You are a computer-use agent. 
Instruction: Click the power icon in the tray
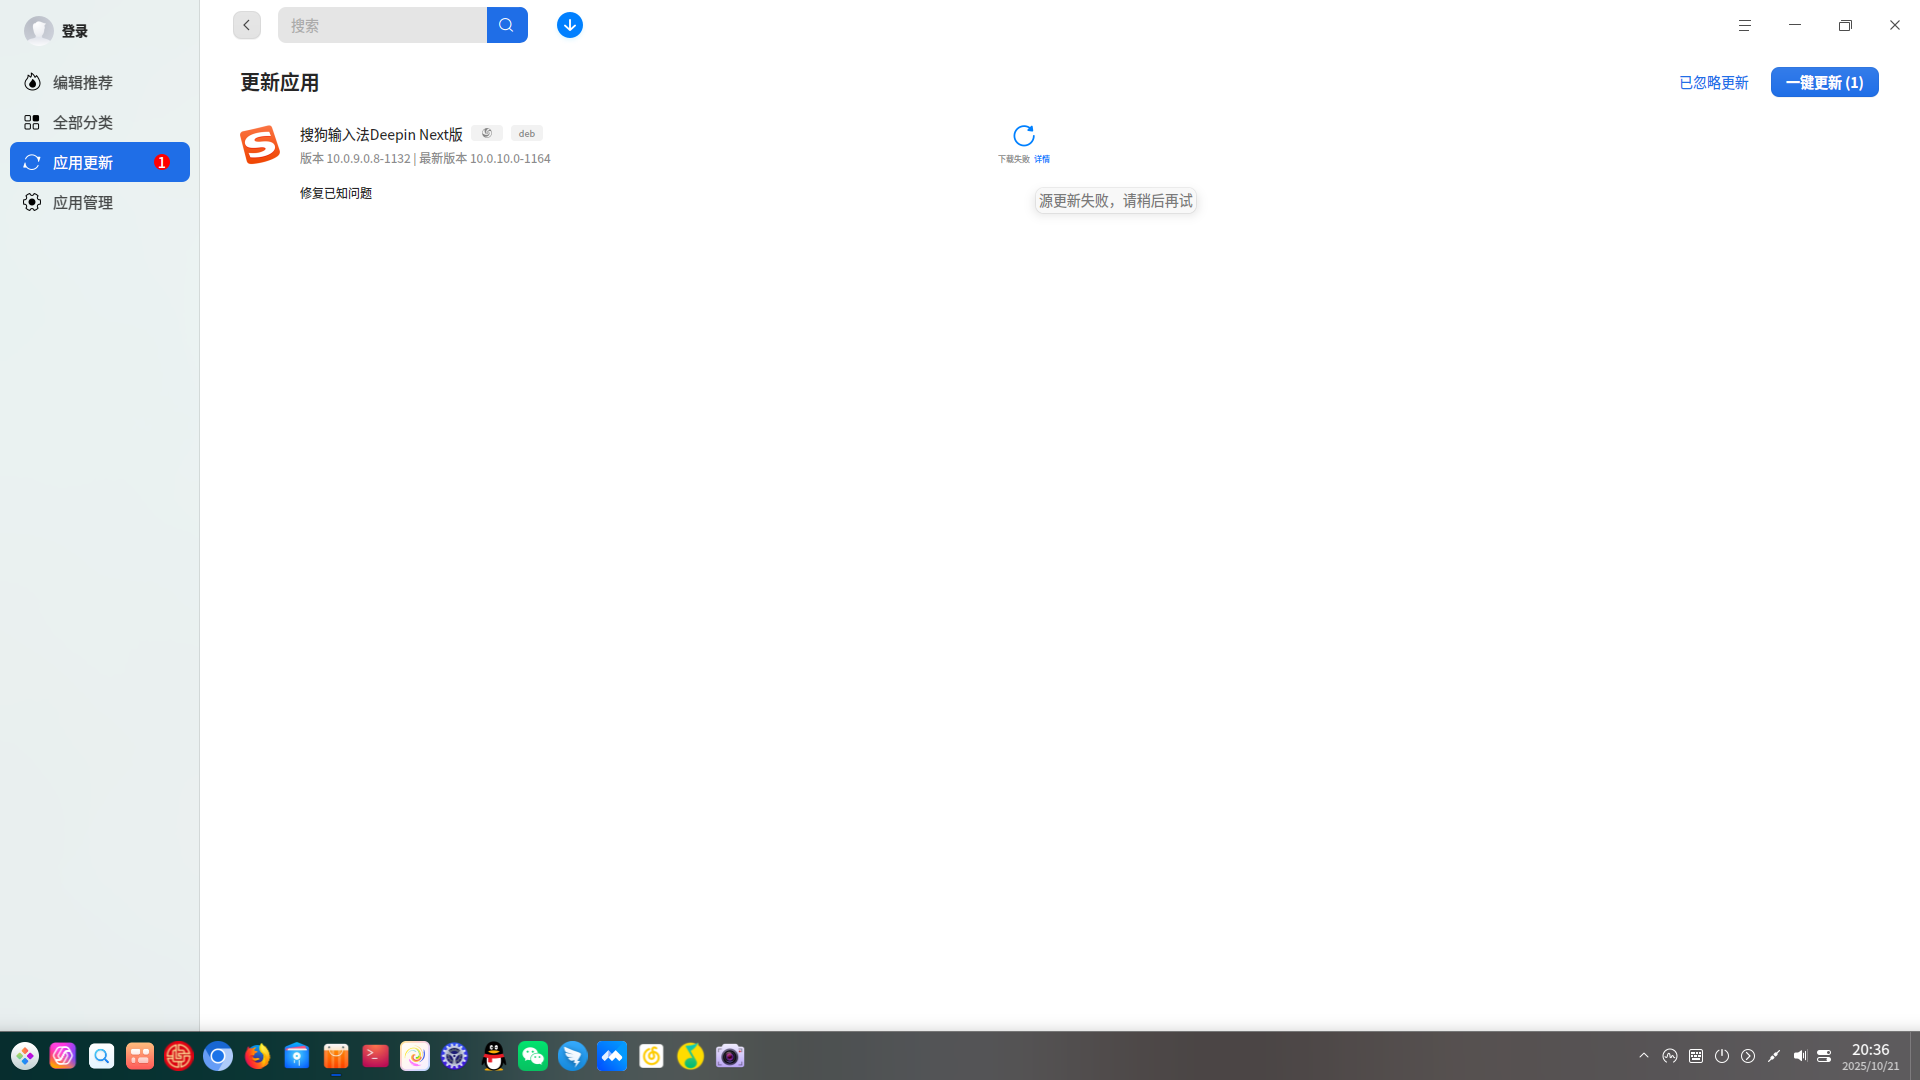pos(1722,1056)
